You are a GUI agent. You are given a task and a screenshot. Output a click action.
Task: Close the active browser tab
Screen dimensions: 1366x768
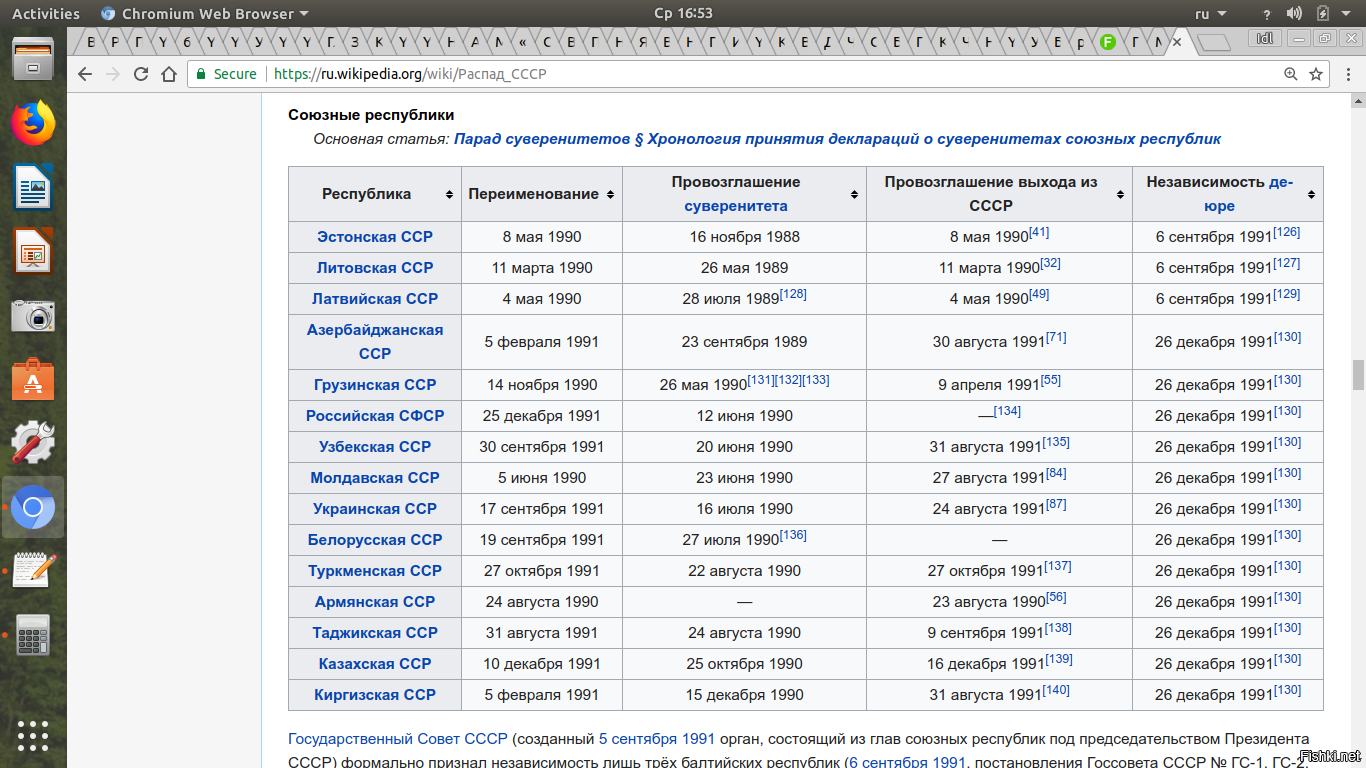(x=1177, y=42)
